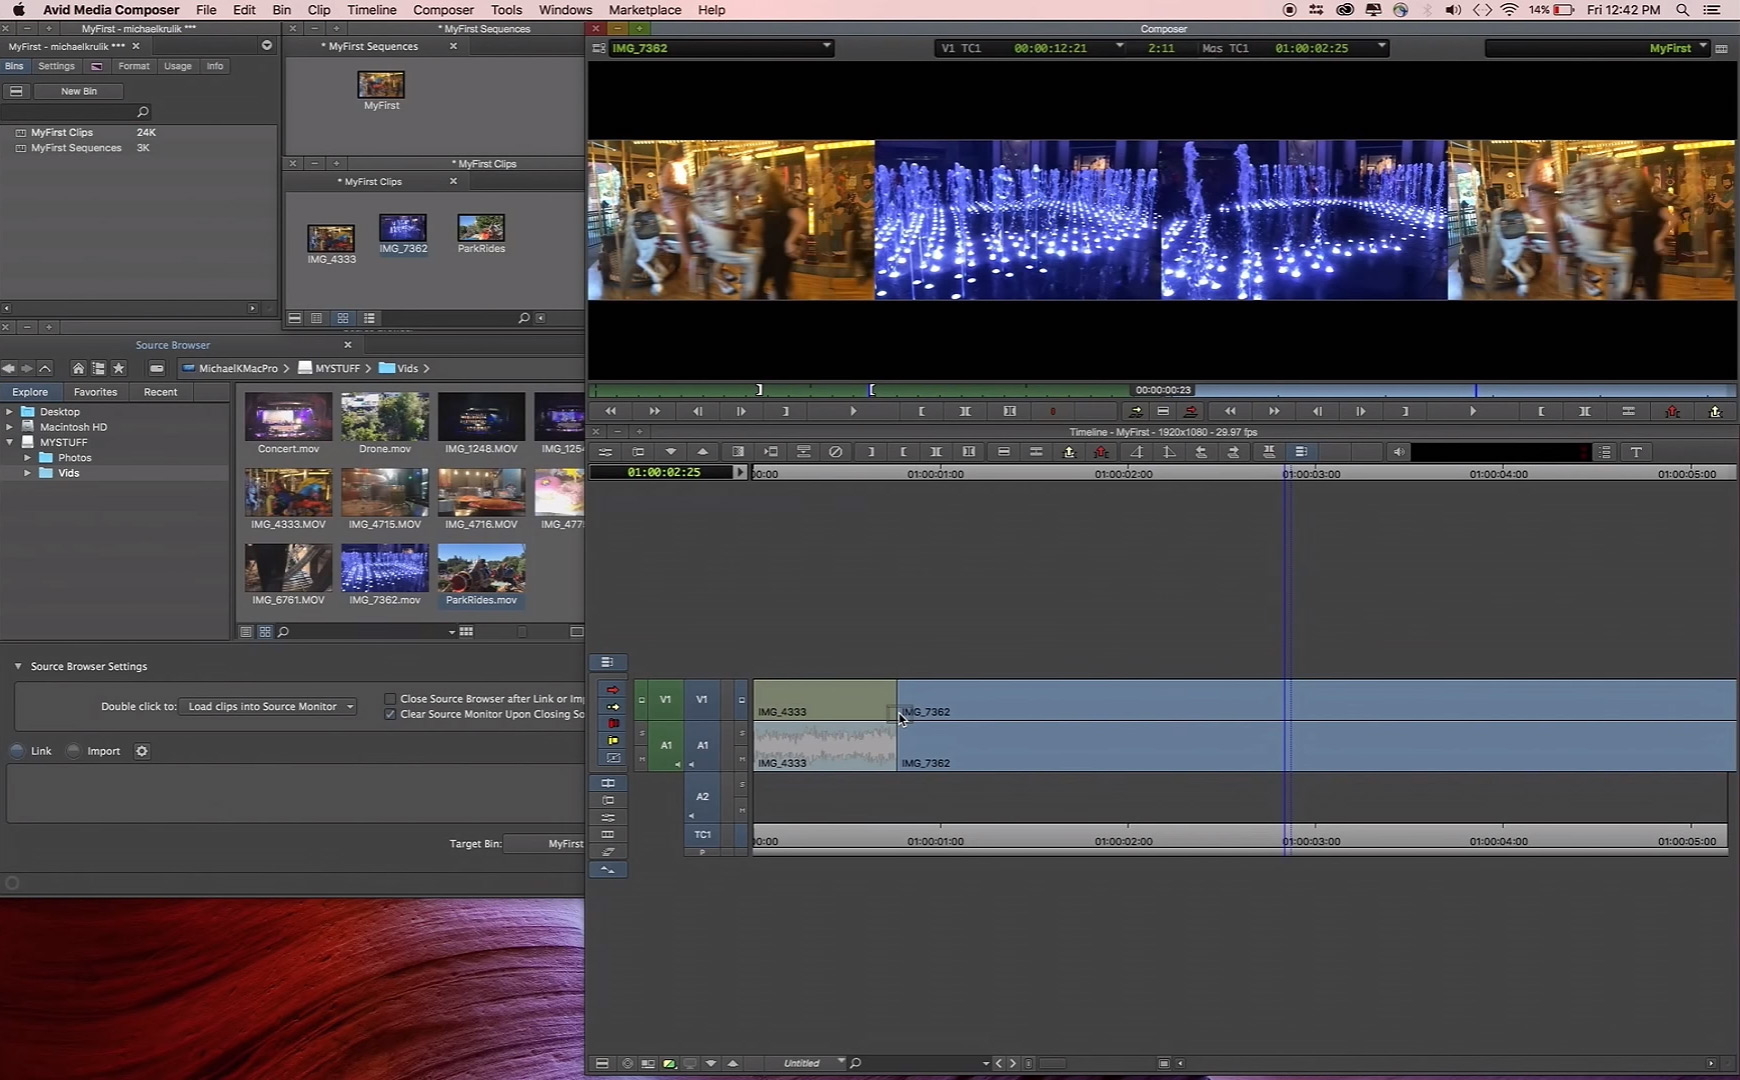Click the Settings button in project window
The height and width of the screenshot is (1080, 1740).
coord(56,66)
